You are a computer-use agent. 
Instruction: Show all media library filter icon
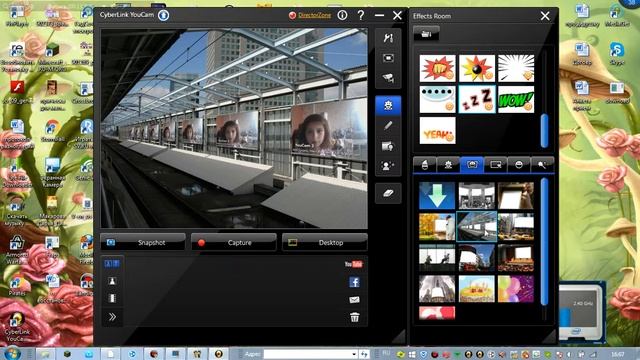click(112, 264)
